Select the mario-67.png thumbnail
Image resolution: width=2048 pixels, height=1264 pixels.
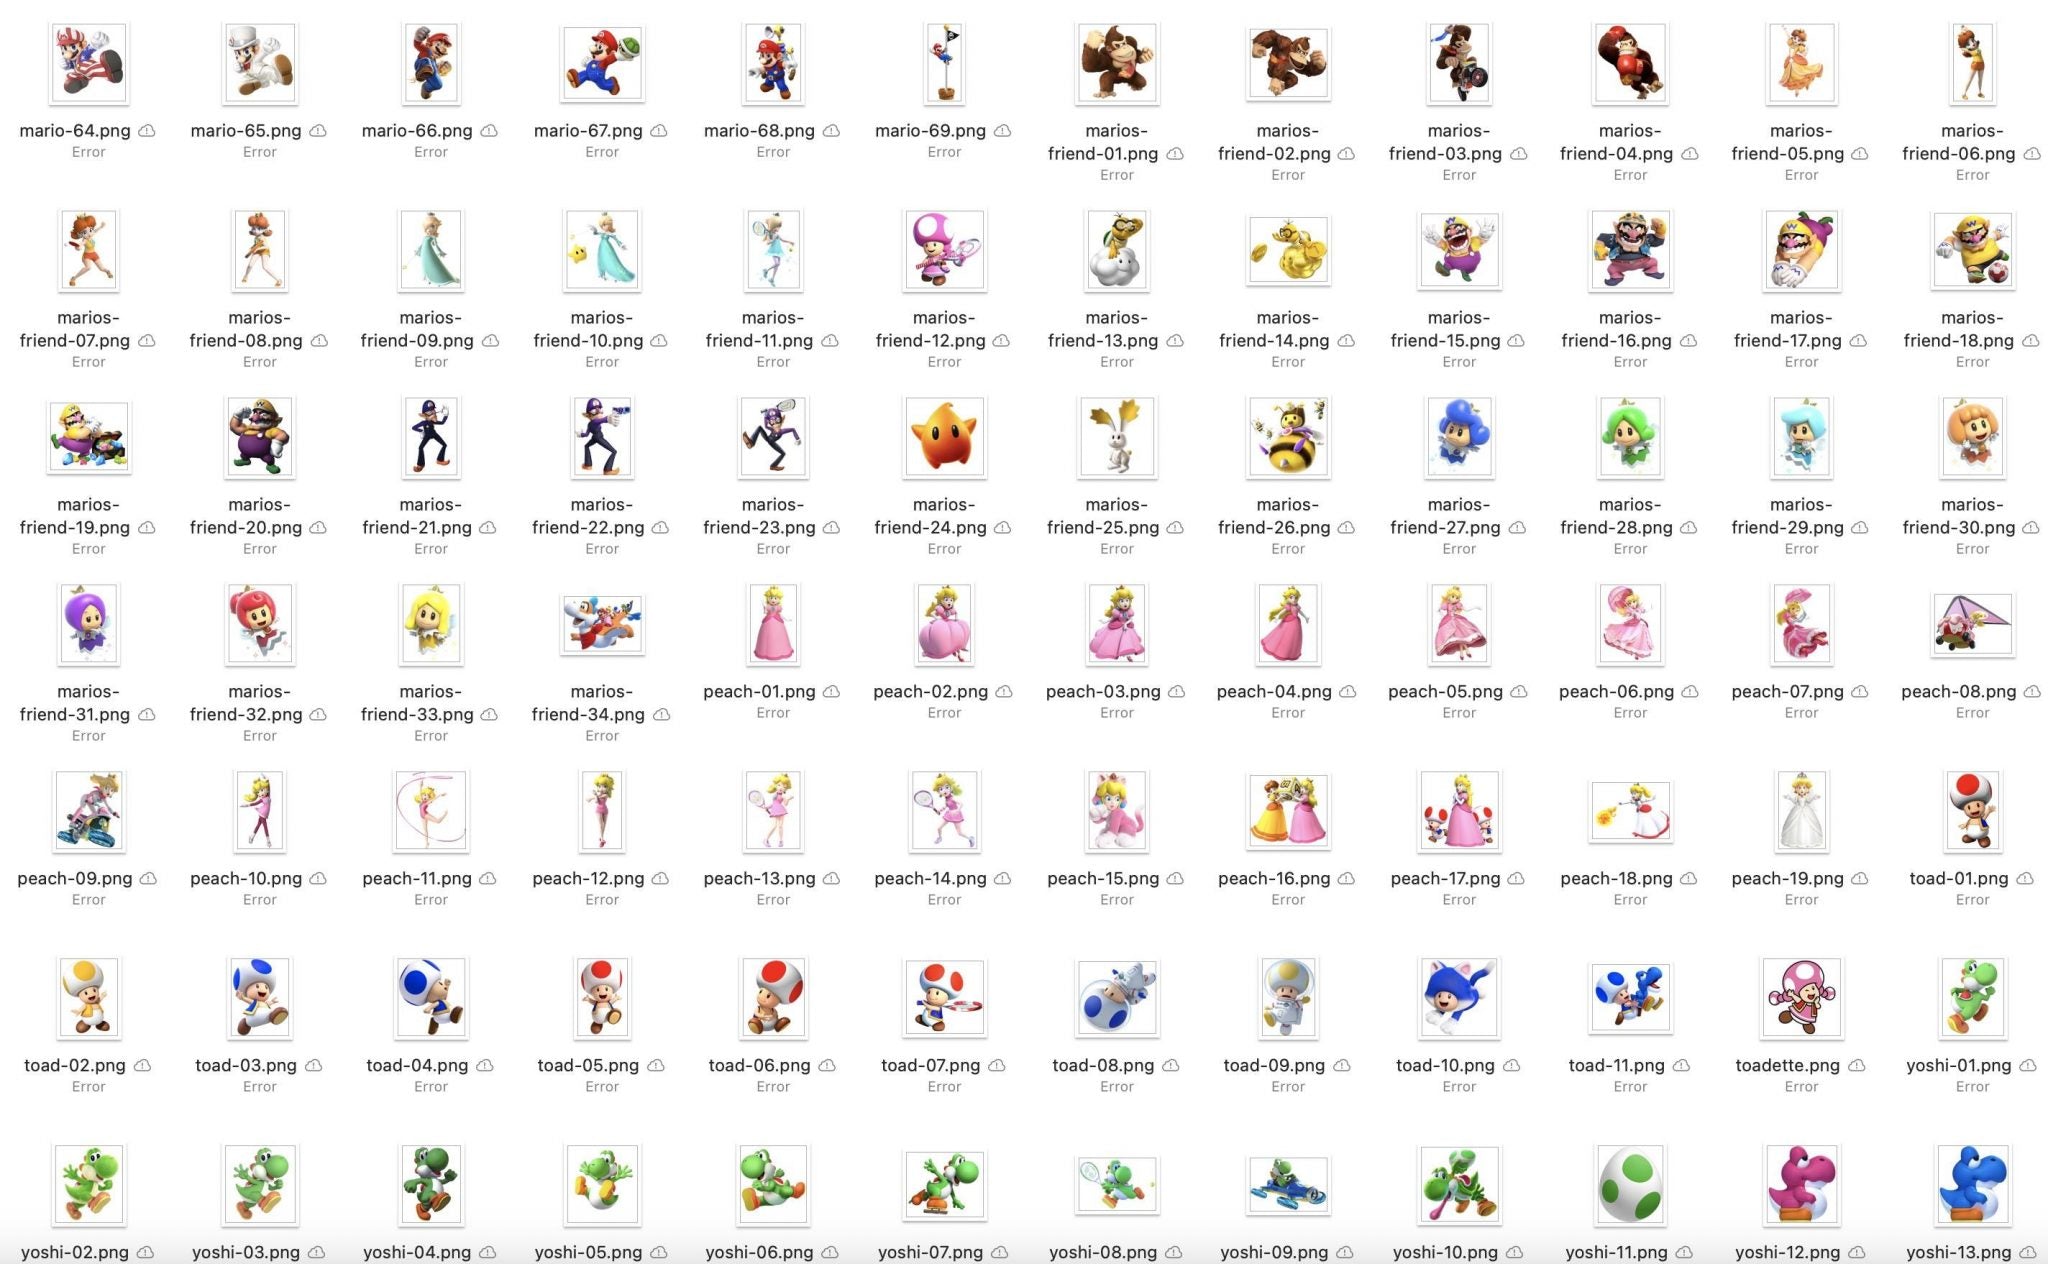(601, 62)
